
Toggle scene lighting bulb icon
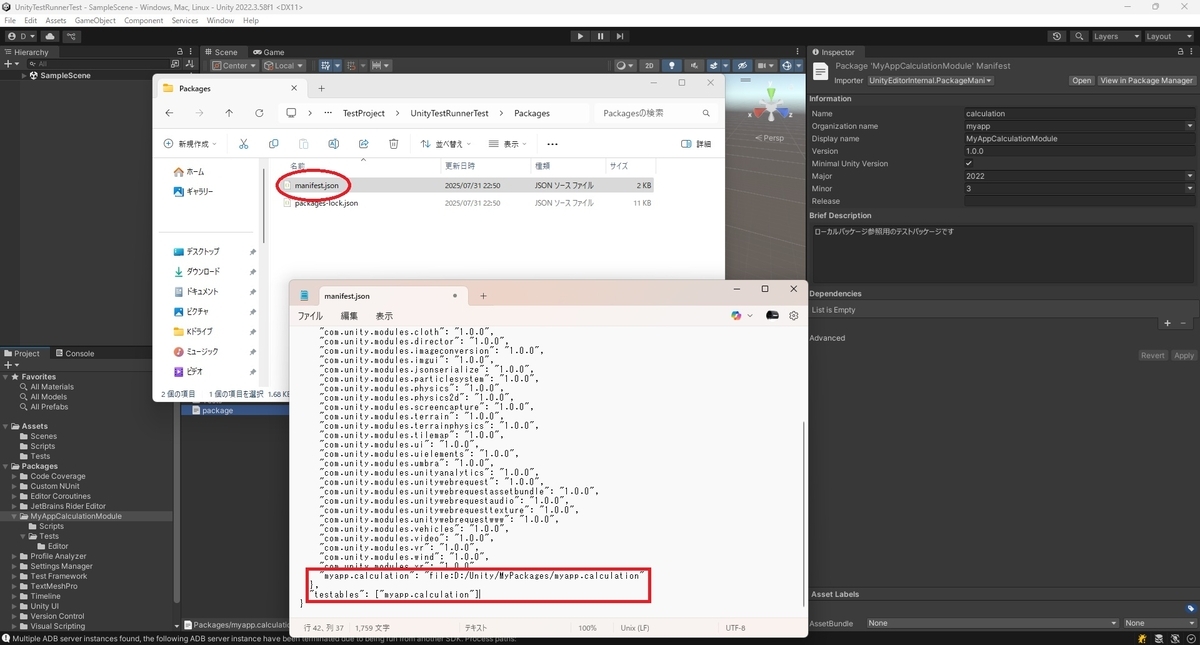click(x=672, y=66)
